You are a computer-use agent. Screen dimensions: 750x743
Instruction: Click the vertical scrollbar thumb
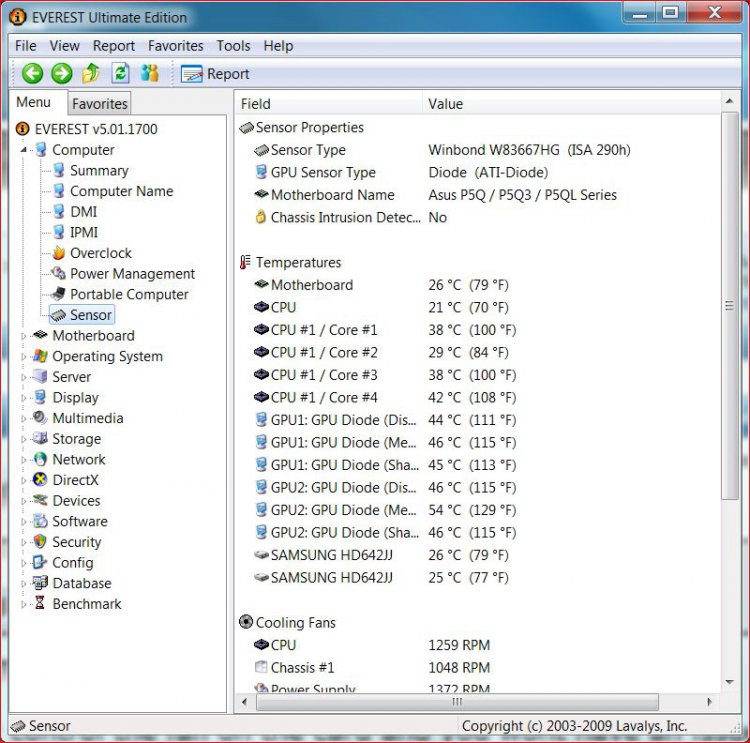pos(729,306)
